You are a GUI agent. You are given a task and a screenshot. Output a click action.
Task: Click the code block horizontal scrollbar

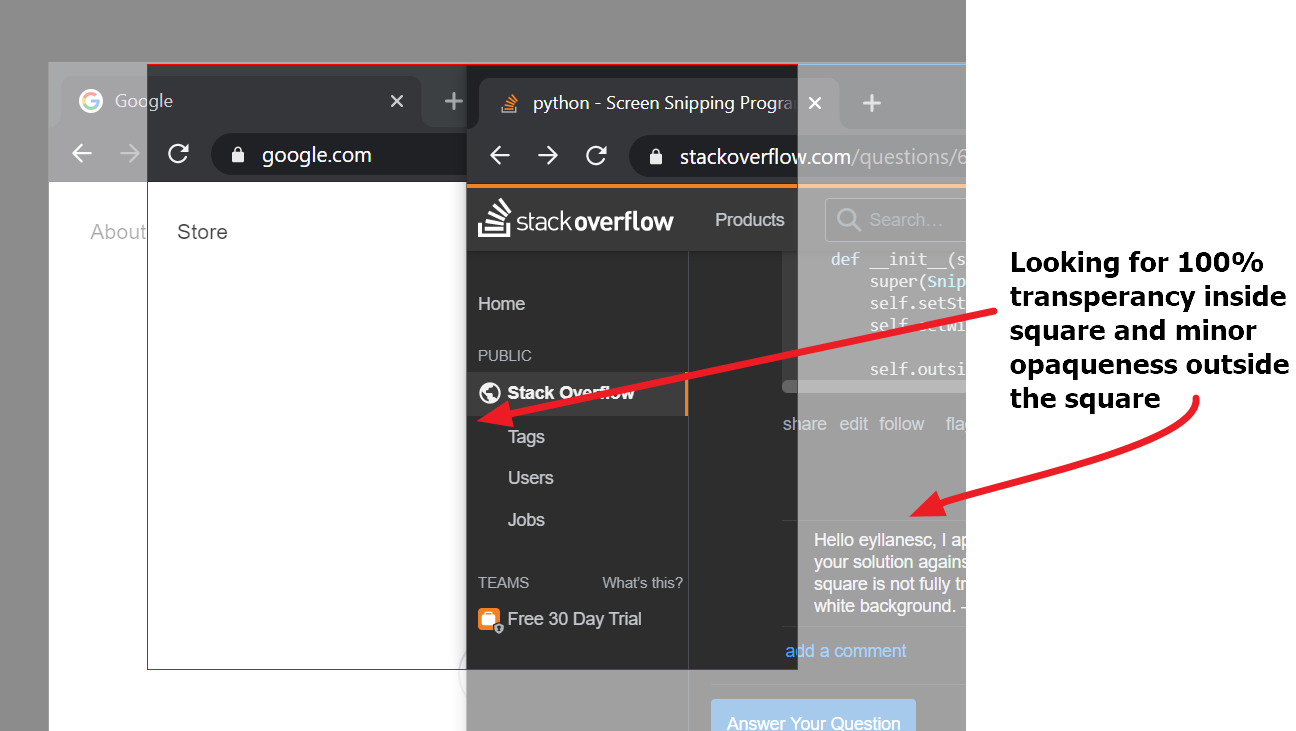click(x=874, y=386)
